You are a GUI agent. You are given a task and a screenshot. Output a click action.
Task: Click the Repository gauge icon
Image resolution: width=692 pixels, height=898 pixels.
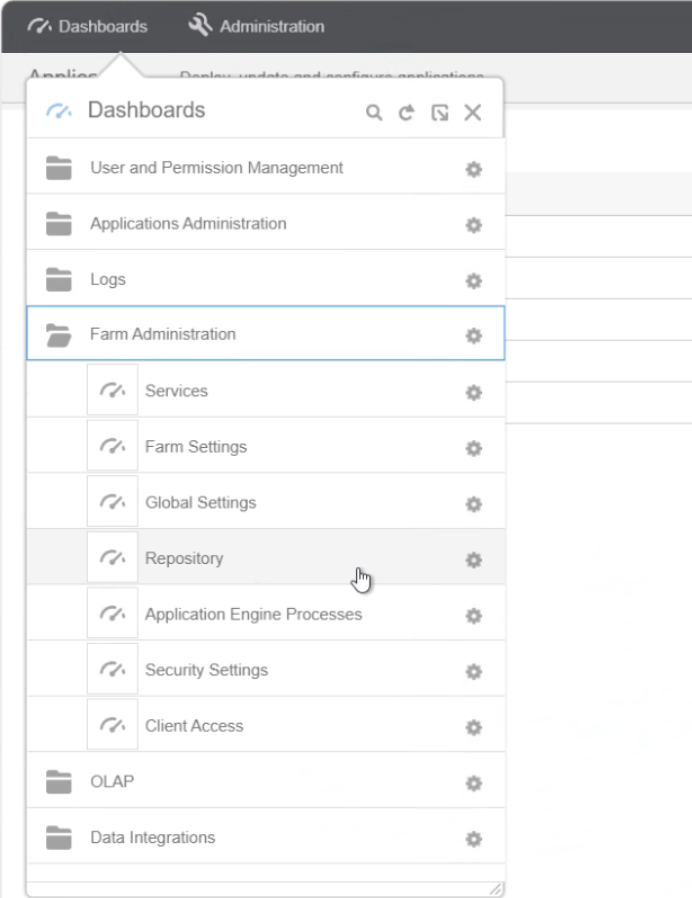(112, 557)
